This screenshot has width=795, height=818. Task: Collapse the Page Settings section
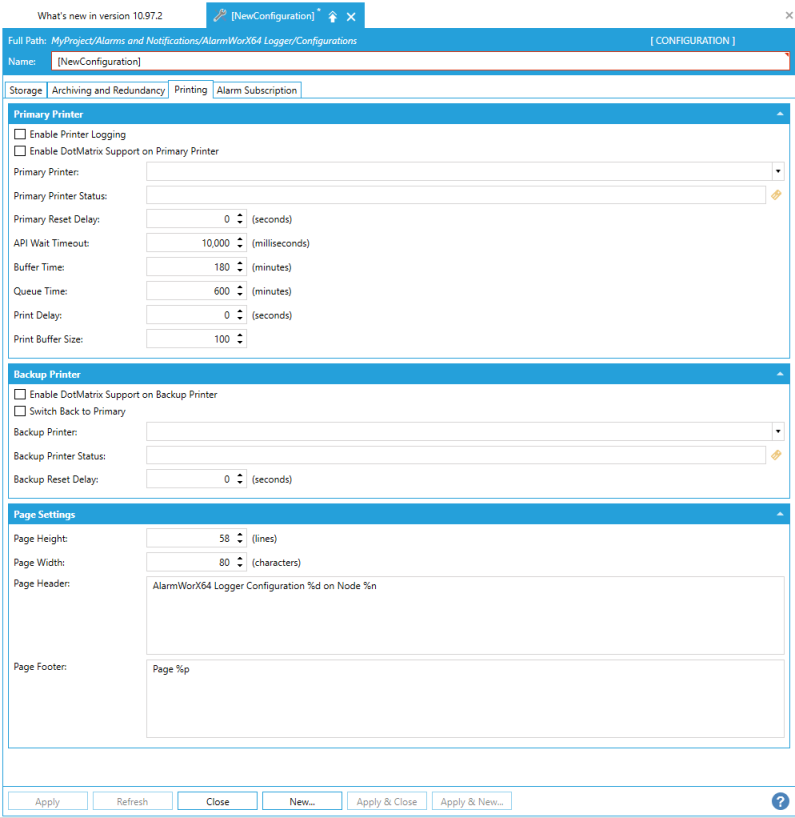pyautogui.click(x=779, y=514)
